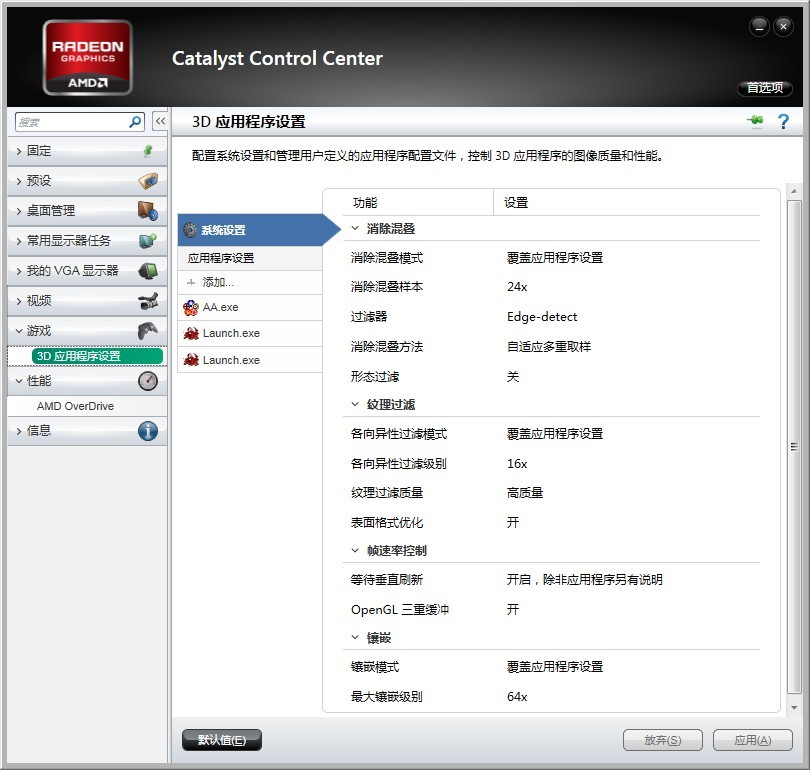Click the green pin icon beside 固定
Image resolution: width=810 pixels, height=770 pixels.
pos(148,151)
